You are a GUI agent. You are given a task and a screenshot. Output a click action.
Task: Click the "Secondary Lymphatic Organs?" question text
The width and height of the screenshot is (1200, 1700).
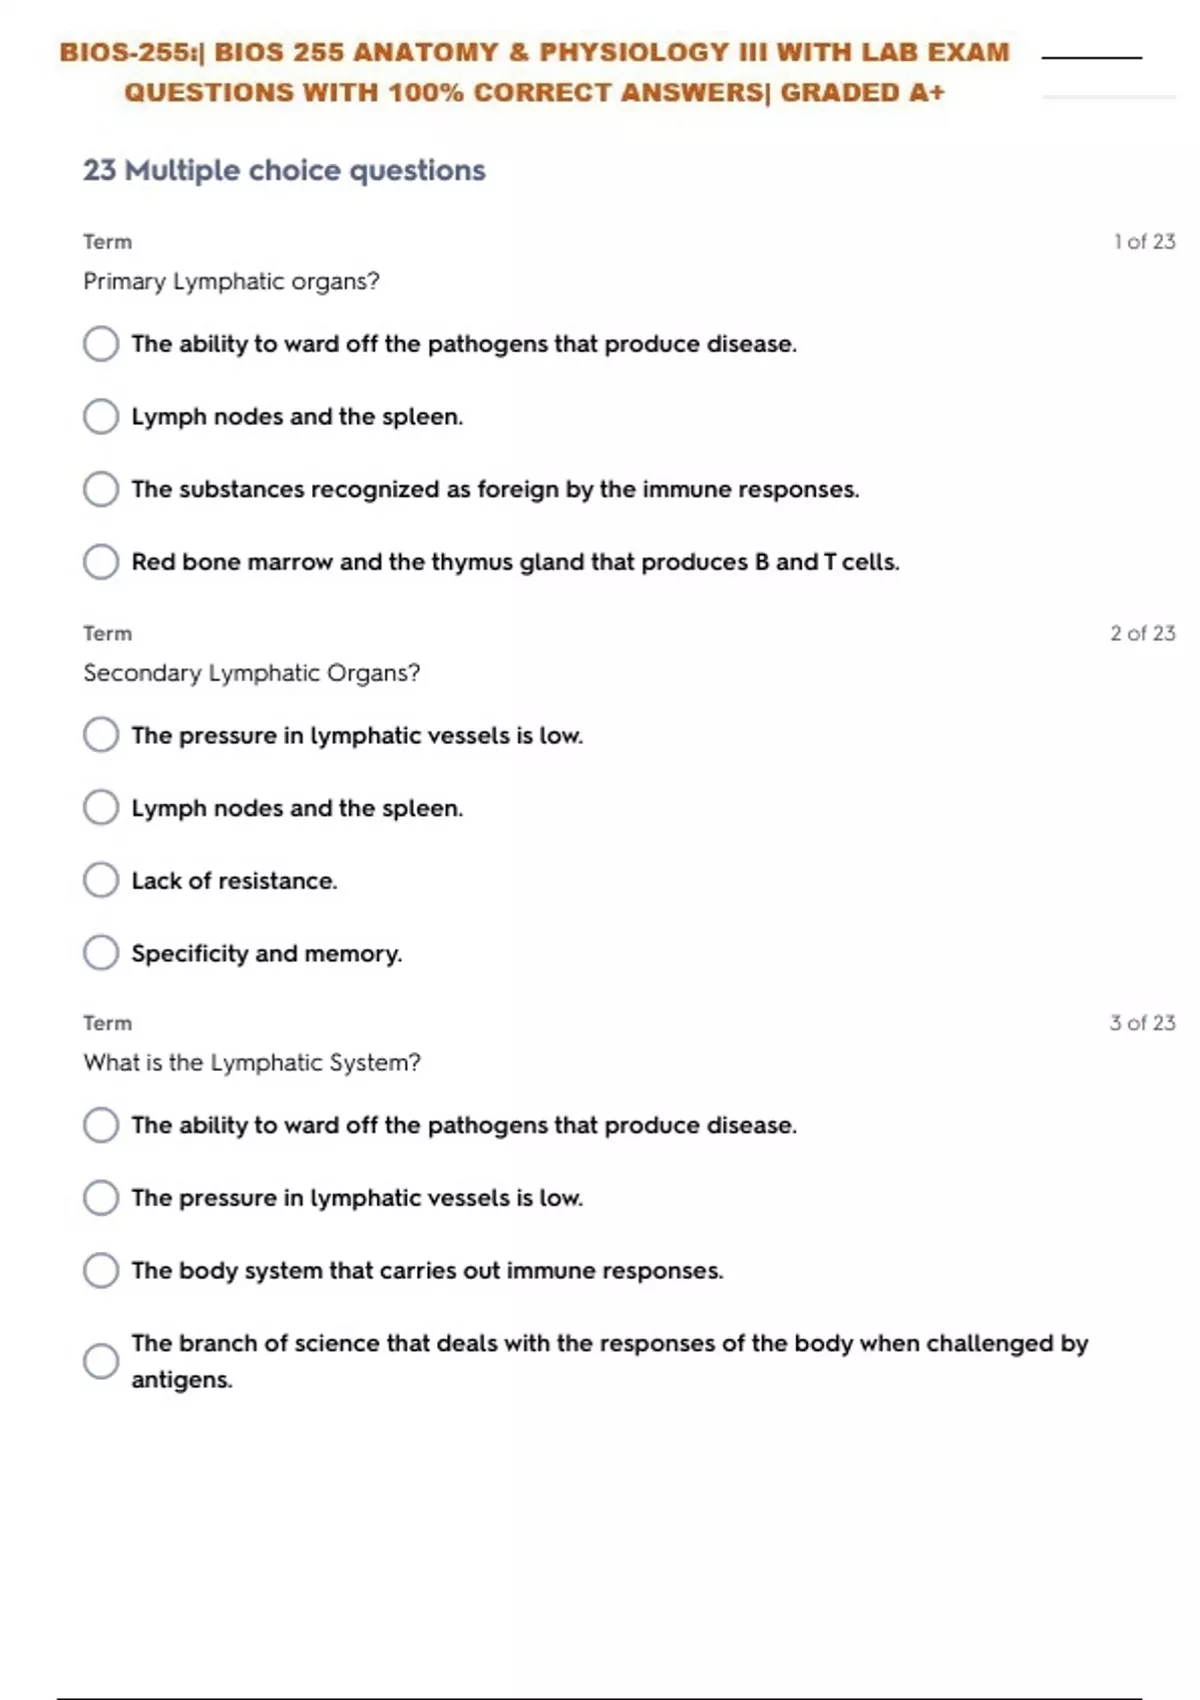click(251, 673)
